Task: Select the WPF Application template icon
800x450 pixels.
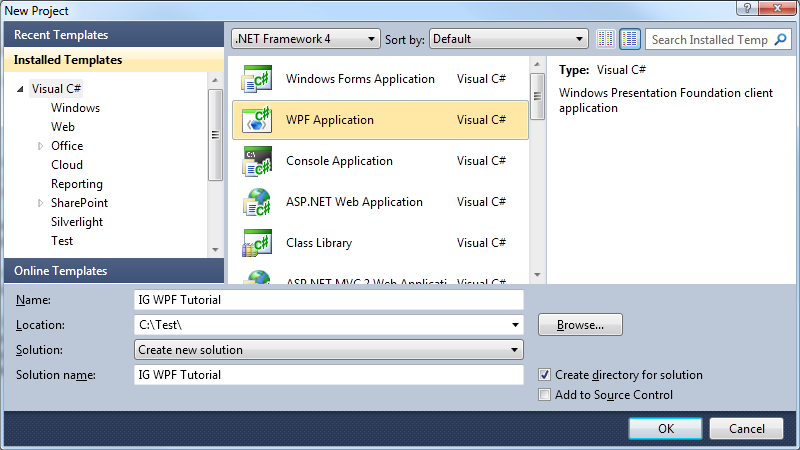Action: click(x=257, y=120)
